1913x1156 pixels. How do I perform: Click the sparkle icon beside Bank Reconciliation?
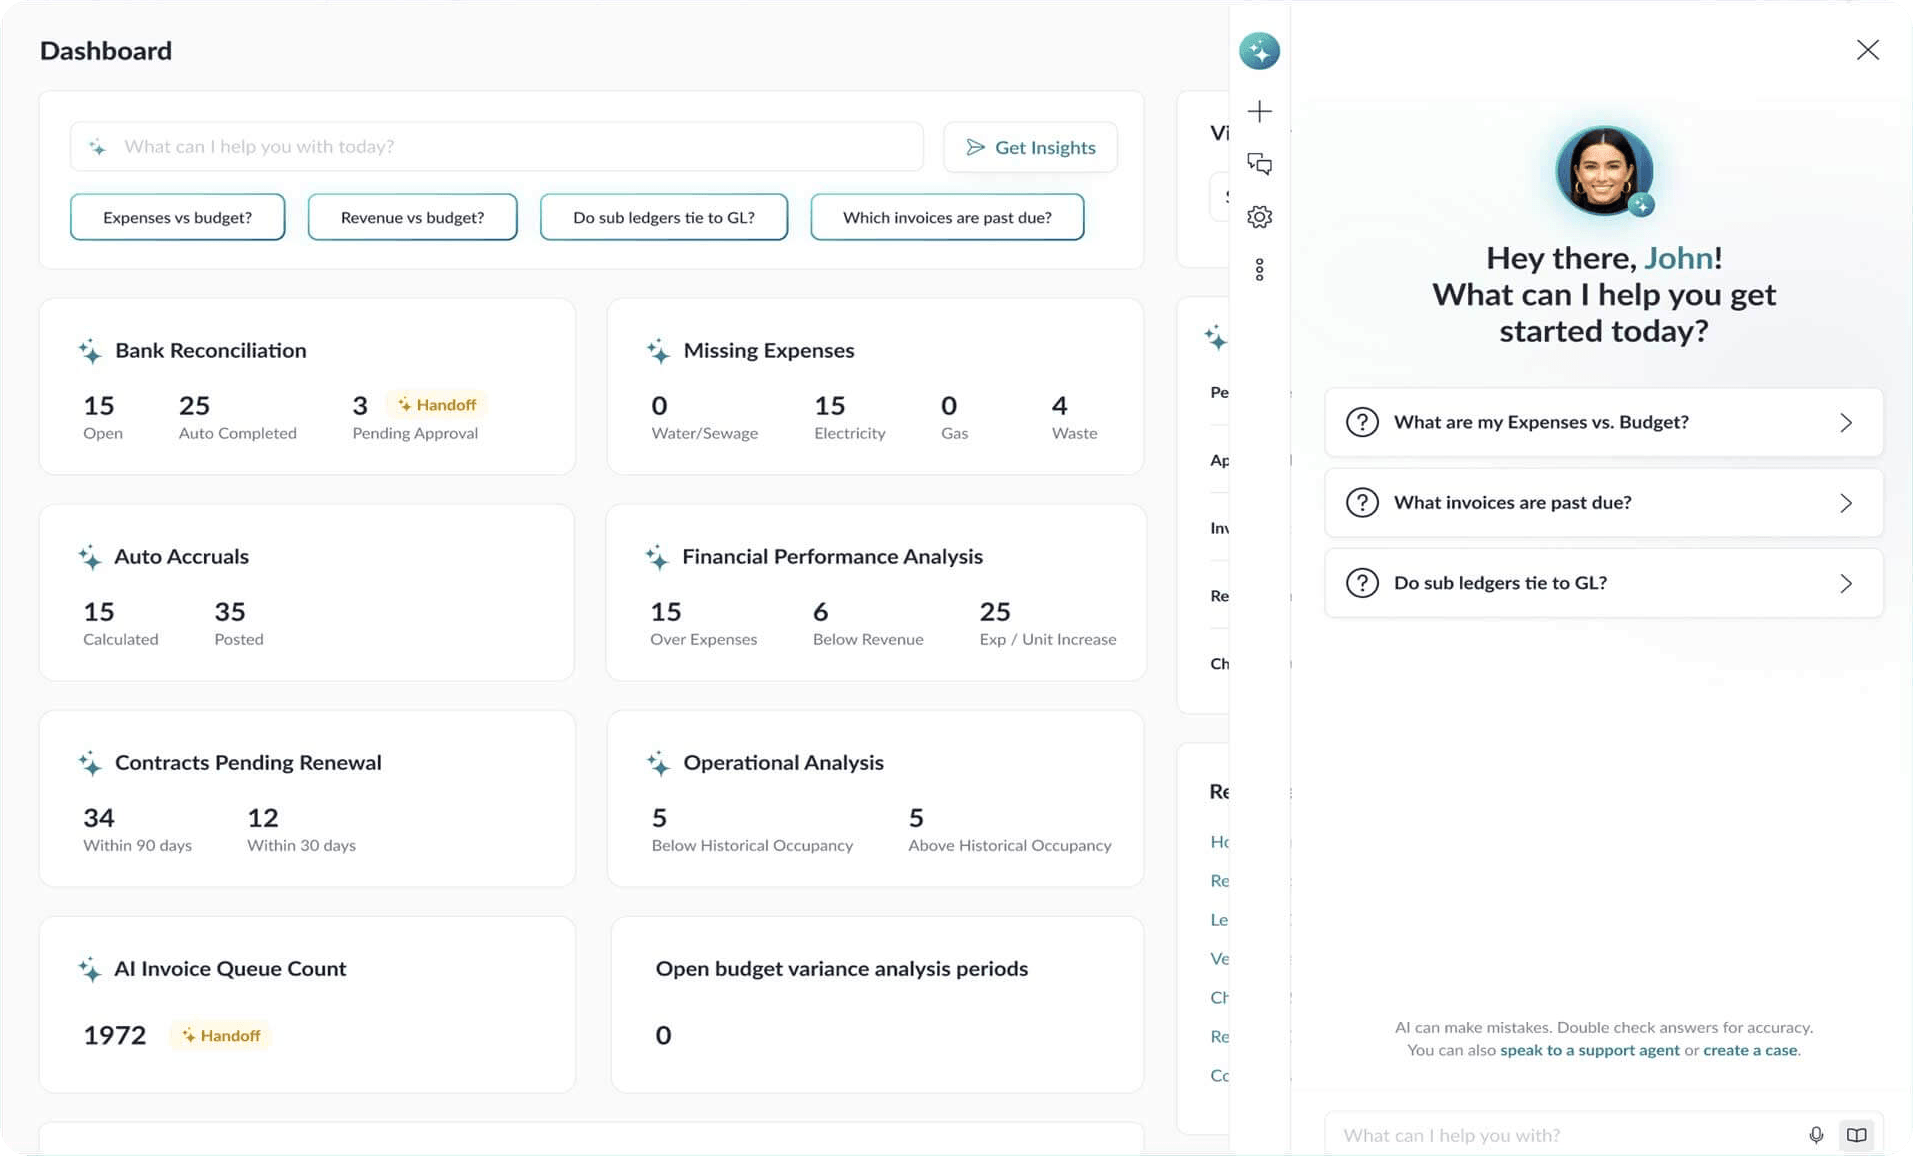tap(90, 351)
